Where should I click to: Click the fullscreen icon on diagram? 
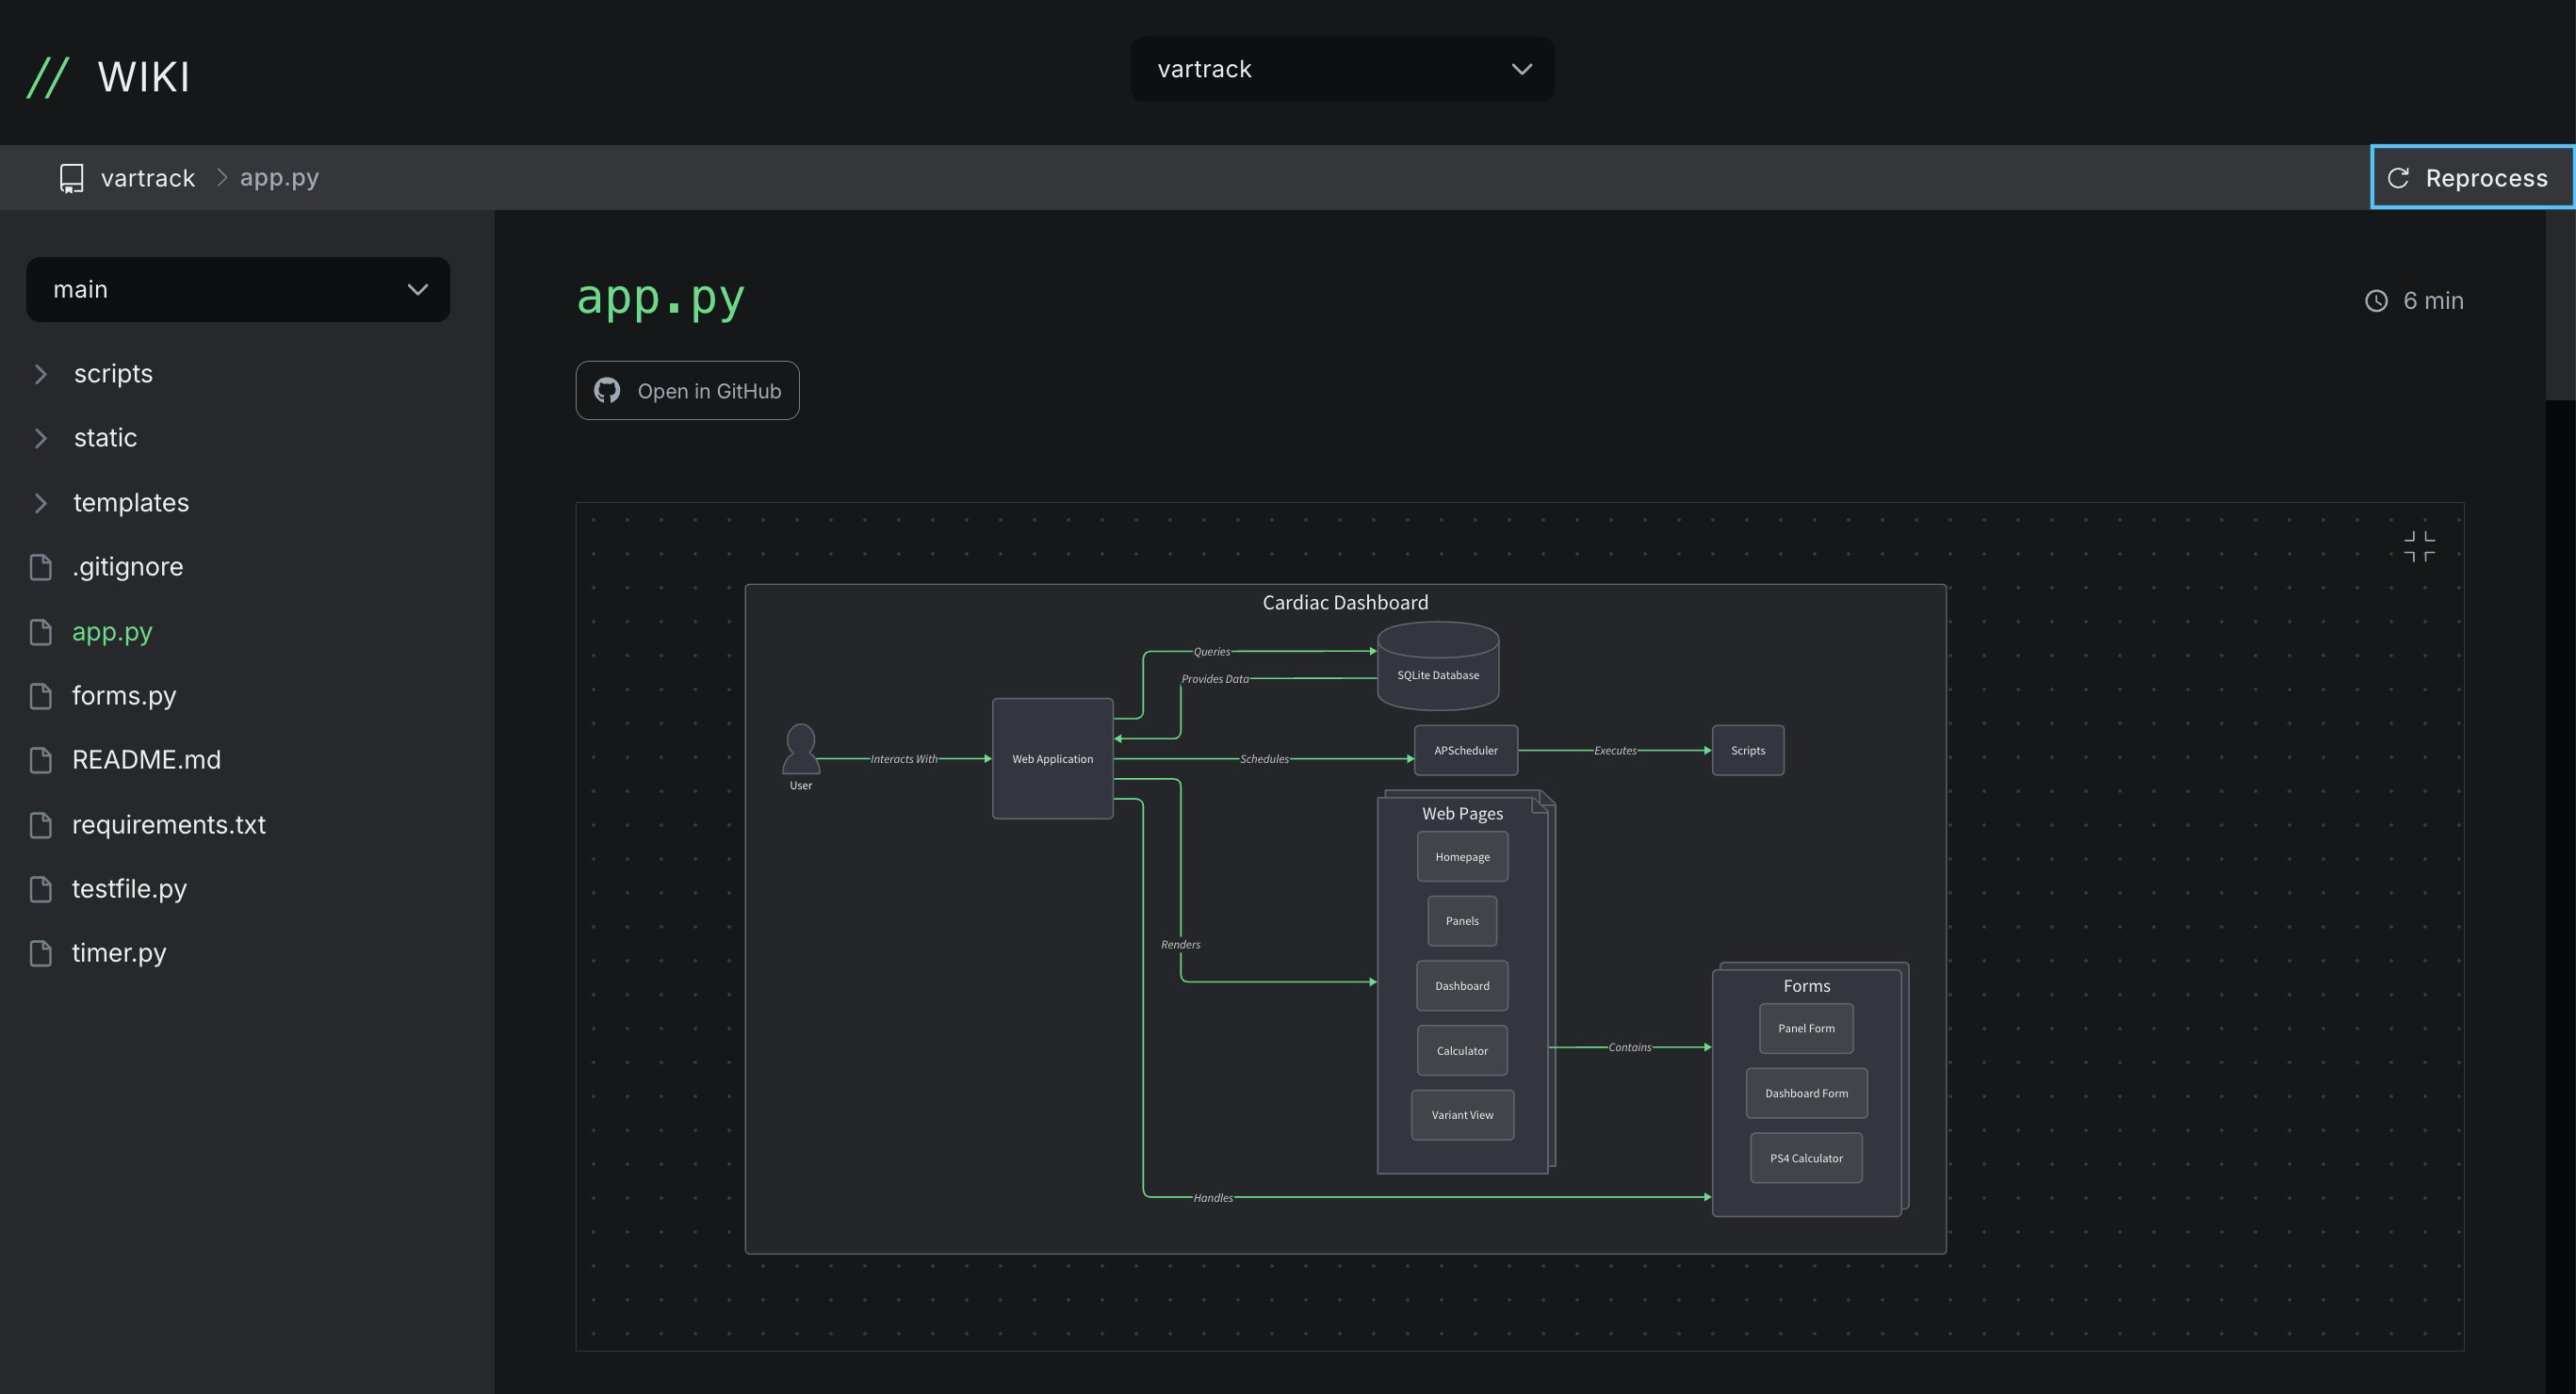point(2420,546)
